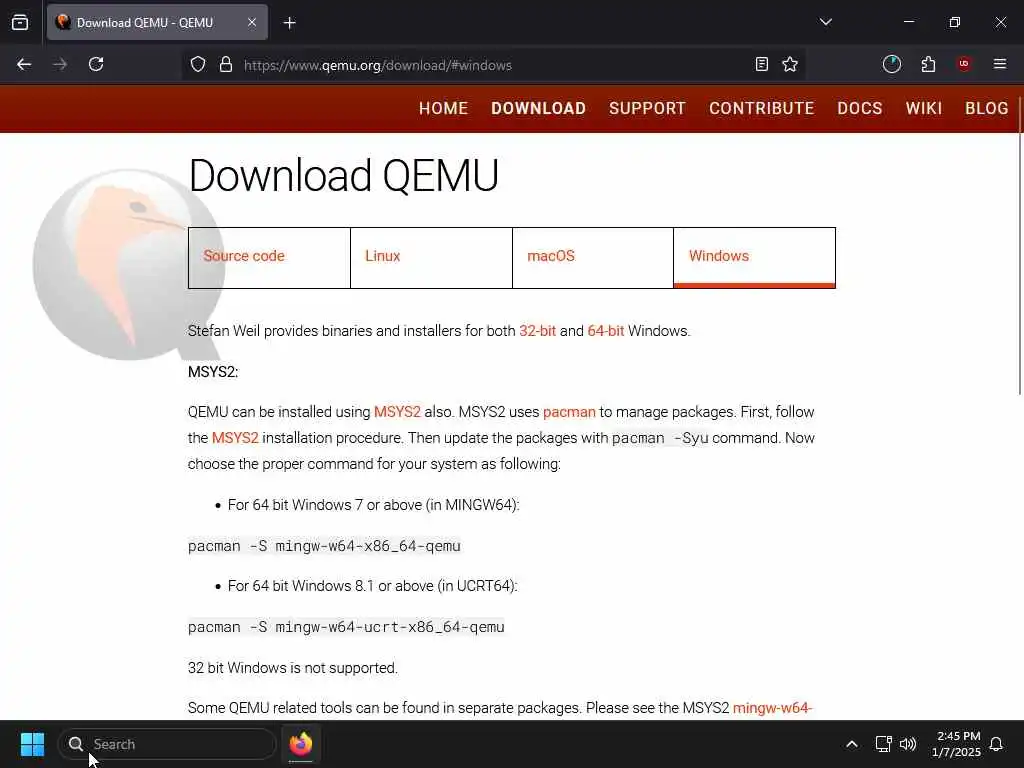1024x768 pixels.
Task: Open the DOCS nav item
Action: 859,108
